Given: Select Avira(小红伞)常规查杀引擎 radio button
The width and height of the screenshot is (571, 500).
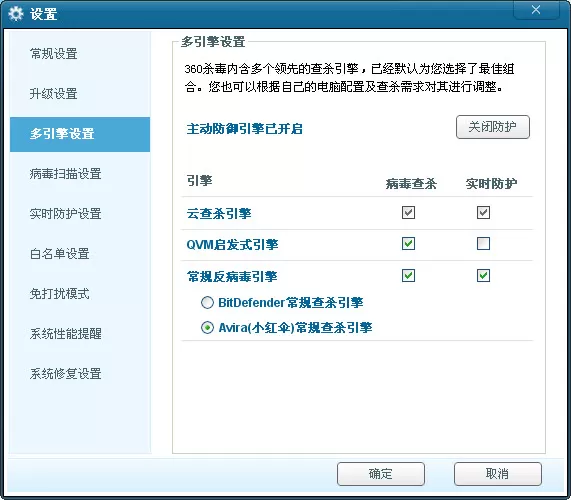Looking at the screenshot, I should pyautogui.click(x=207, y=328).
